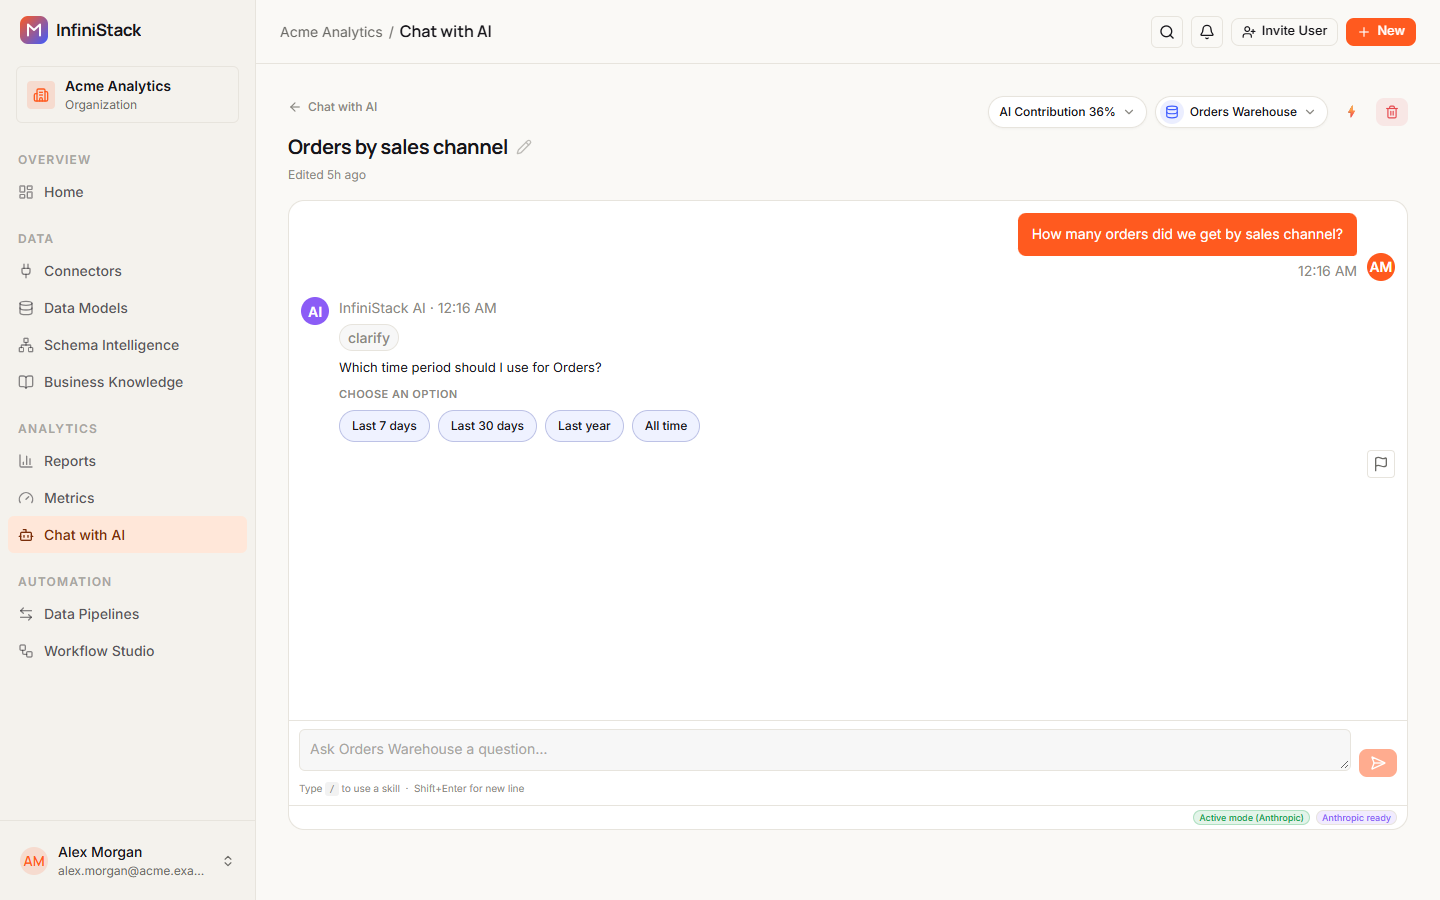
Task: Choose the Last 7 days option
Action: coord(384,426)
